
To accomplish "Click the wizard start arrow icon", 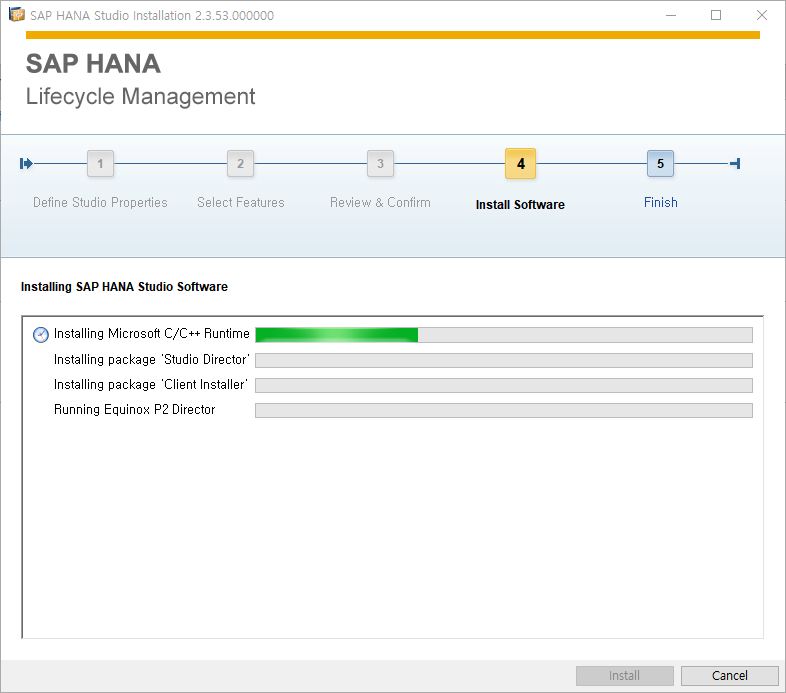I will click(26, 163).
